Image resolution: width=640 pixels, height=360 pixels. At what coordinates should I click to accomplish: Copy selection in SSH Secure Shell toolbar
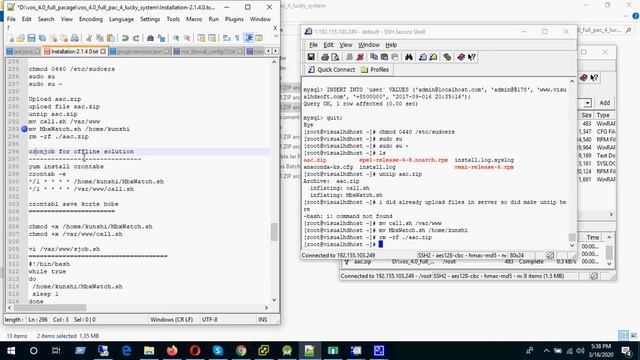(x=373, y=57)
